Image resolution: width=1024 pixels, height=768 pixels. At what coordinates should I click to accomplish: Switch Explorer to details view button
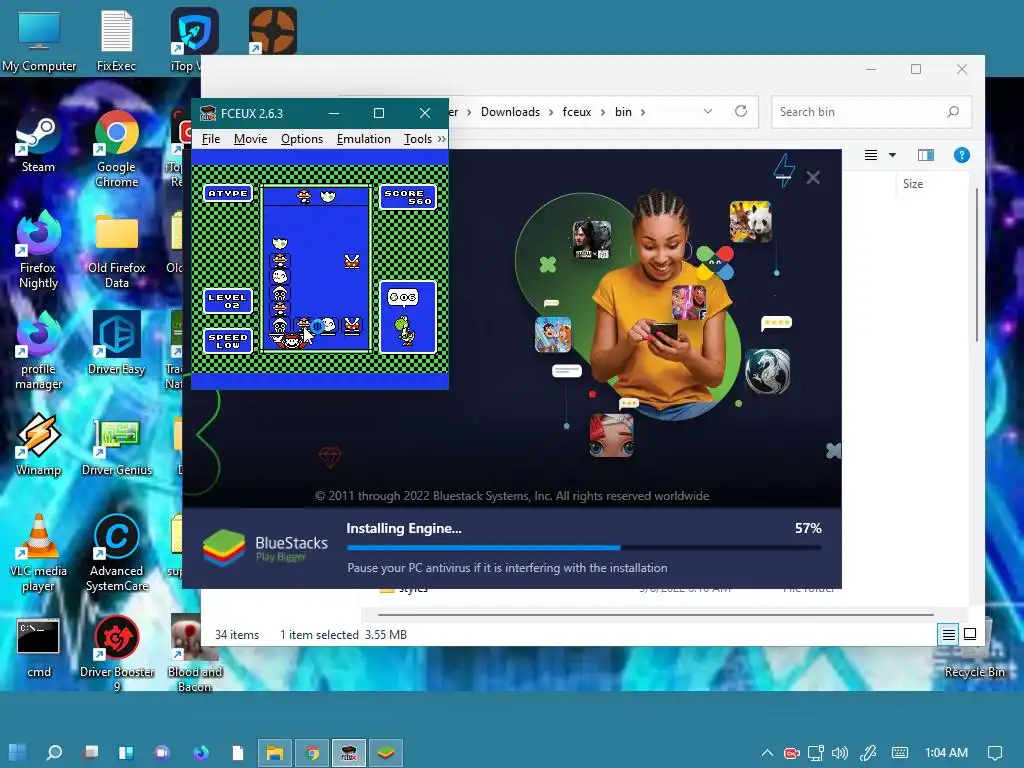point(948,634)
